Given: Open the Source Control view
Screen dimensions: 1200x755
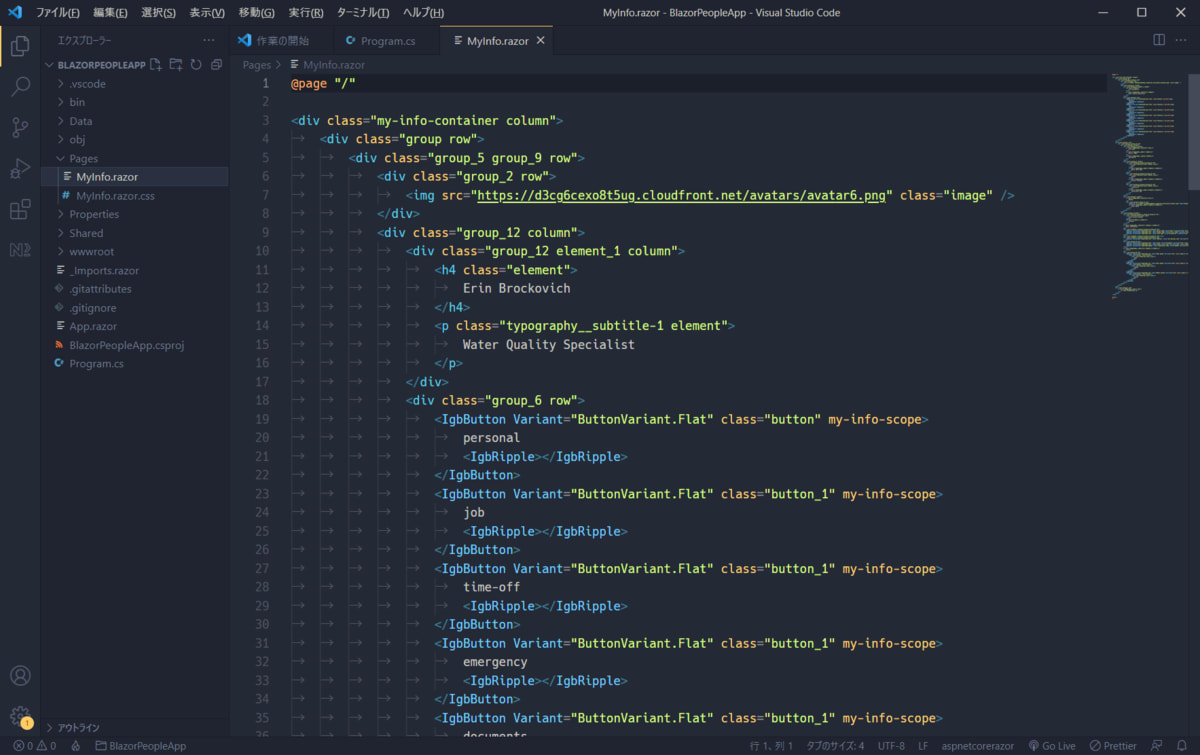Looking at the screenshot, I should click(20, 127).
